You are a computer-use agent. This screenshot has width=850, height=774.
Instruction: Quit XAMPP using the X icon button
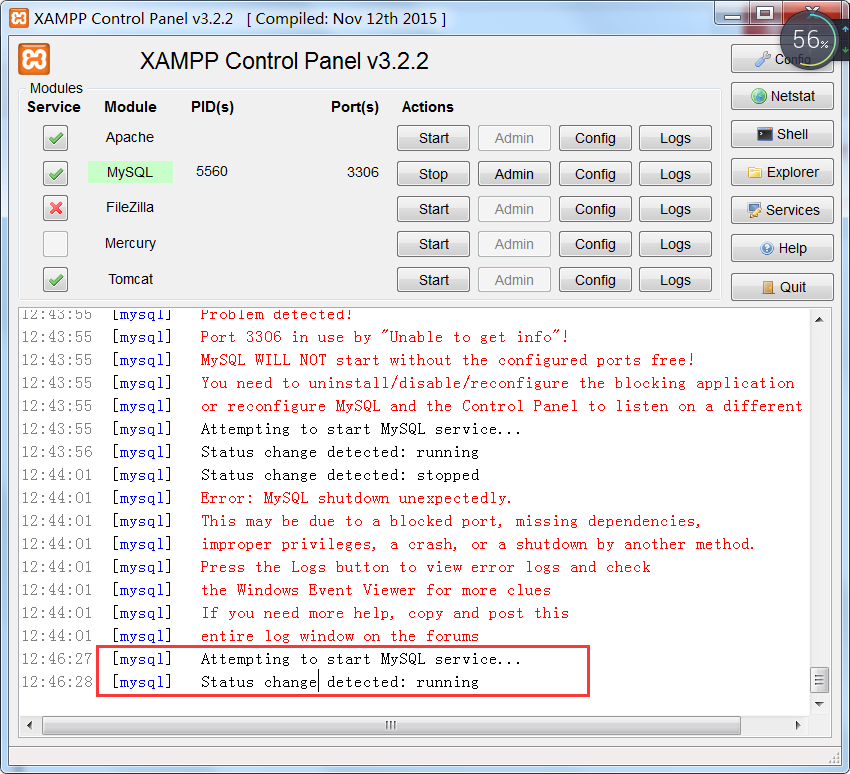pyautogui.click(x=781, y=286)
